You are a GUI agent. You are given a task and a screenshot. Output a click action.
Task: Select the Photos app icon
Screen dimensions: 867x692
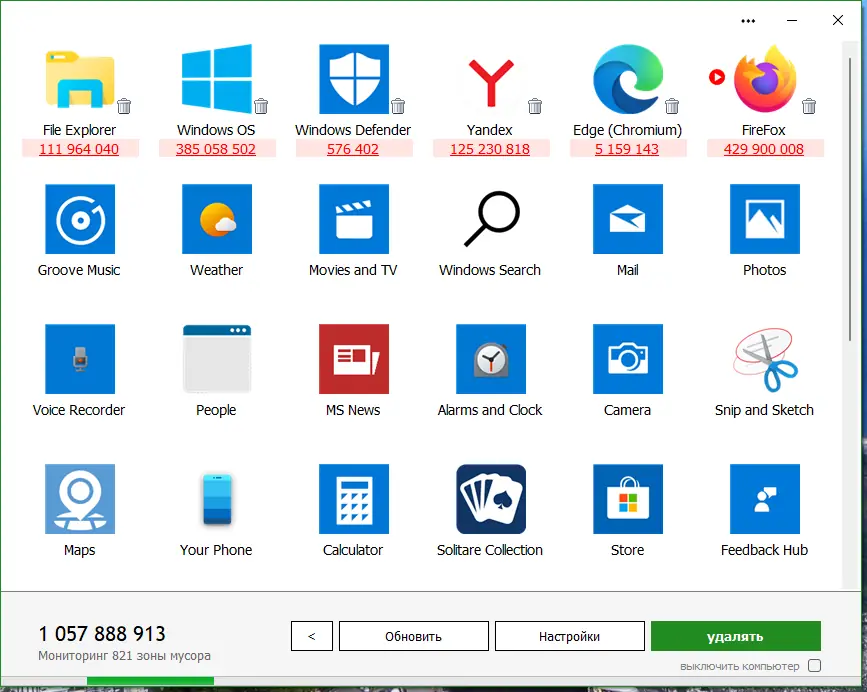click(x=765, y=219)
